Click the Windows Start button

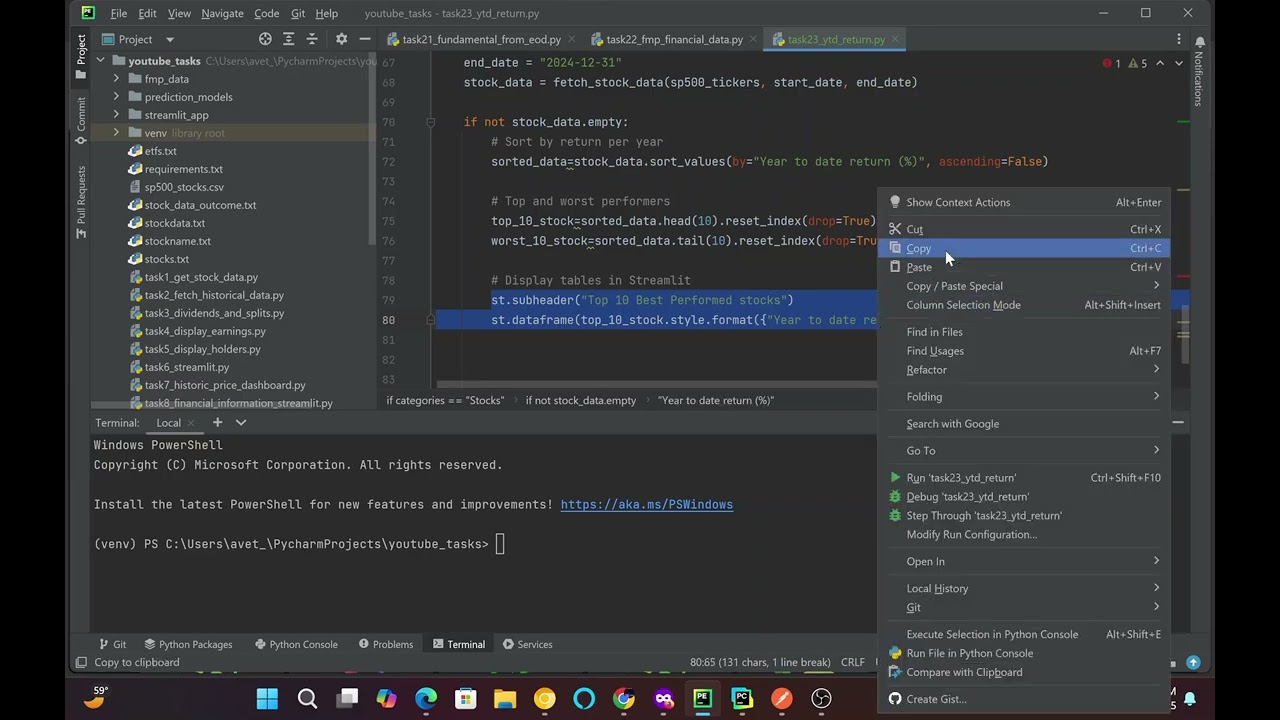pos(267,698)
